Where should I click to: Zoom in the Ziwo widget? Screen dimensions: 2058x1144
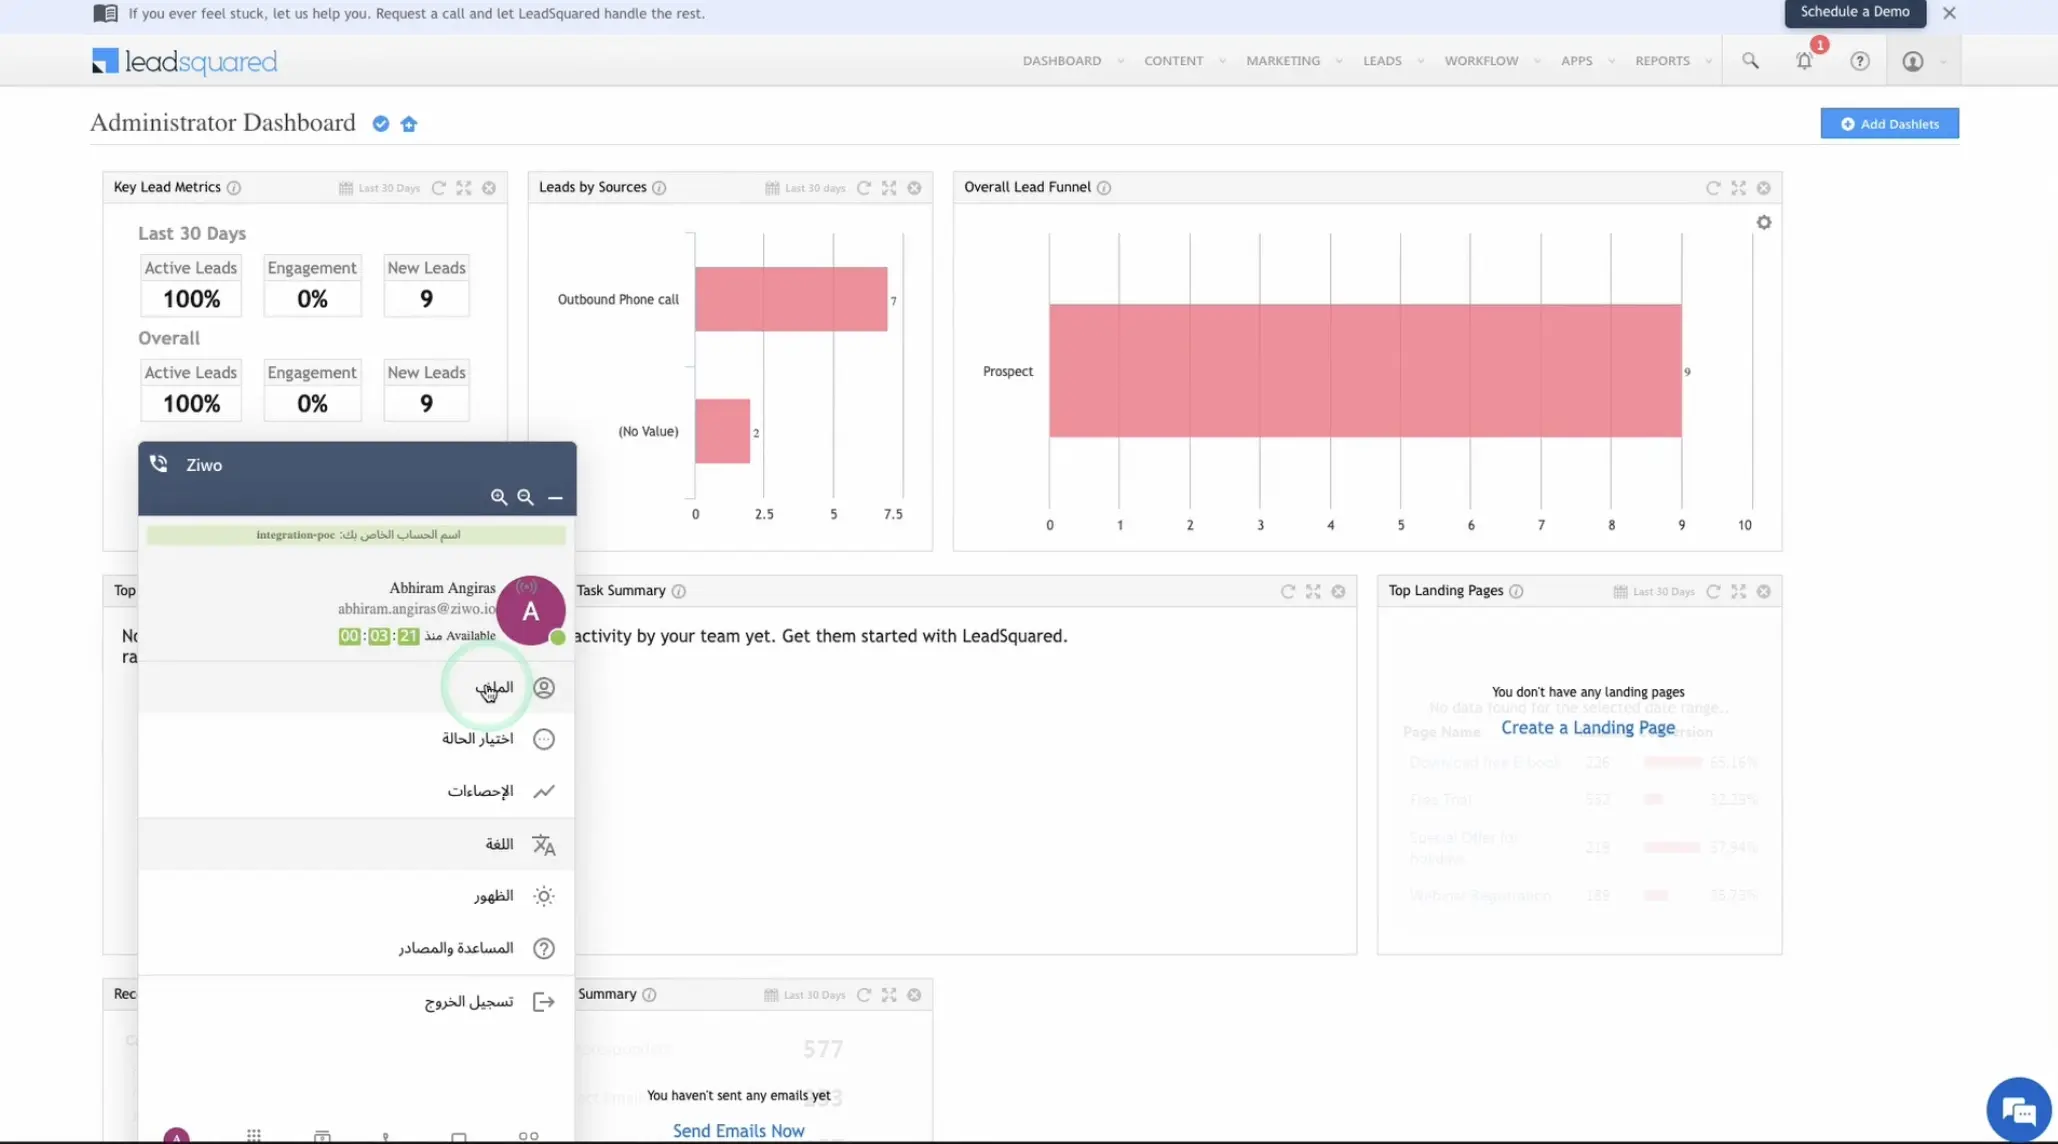498,497
